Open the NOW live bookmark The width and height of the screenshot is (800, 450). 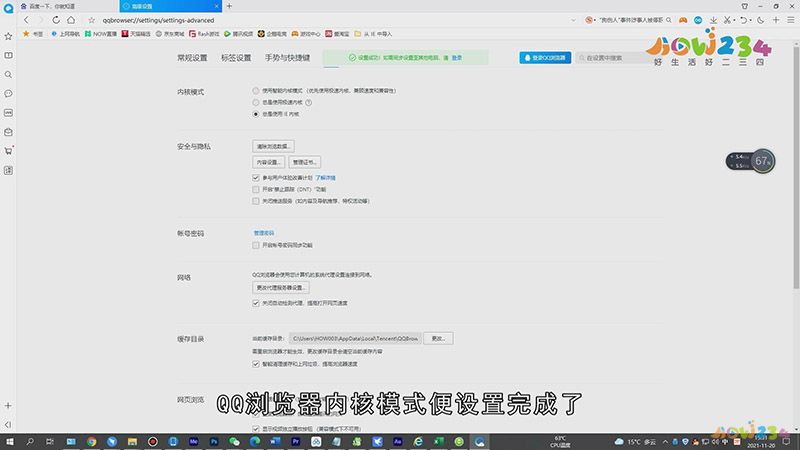click(x=101, y=34)
